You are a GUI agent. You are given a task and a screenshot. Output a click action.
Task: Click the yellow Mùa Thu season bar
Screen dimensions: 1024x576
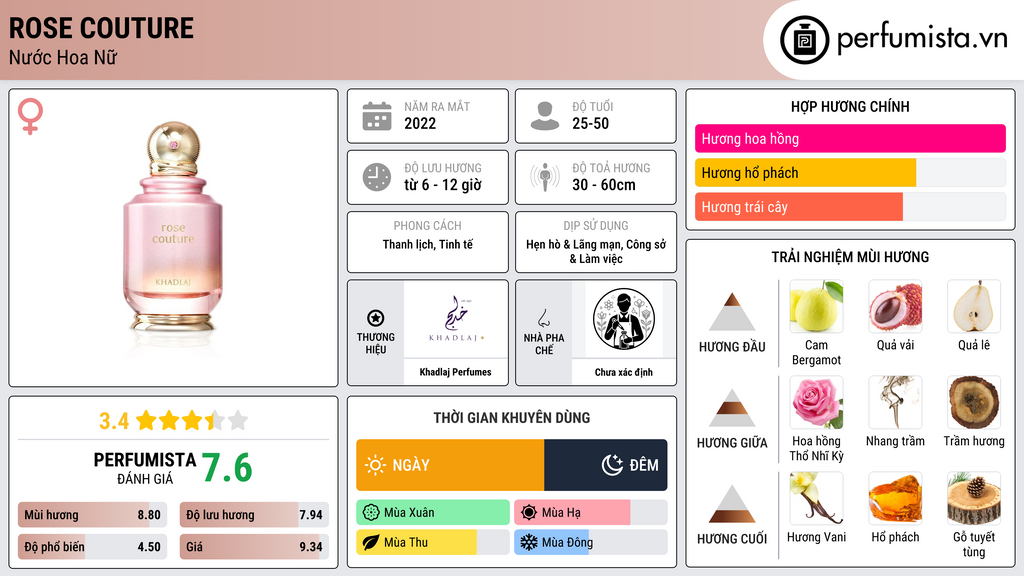pyautogui.click(x=417, y=542)
